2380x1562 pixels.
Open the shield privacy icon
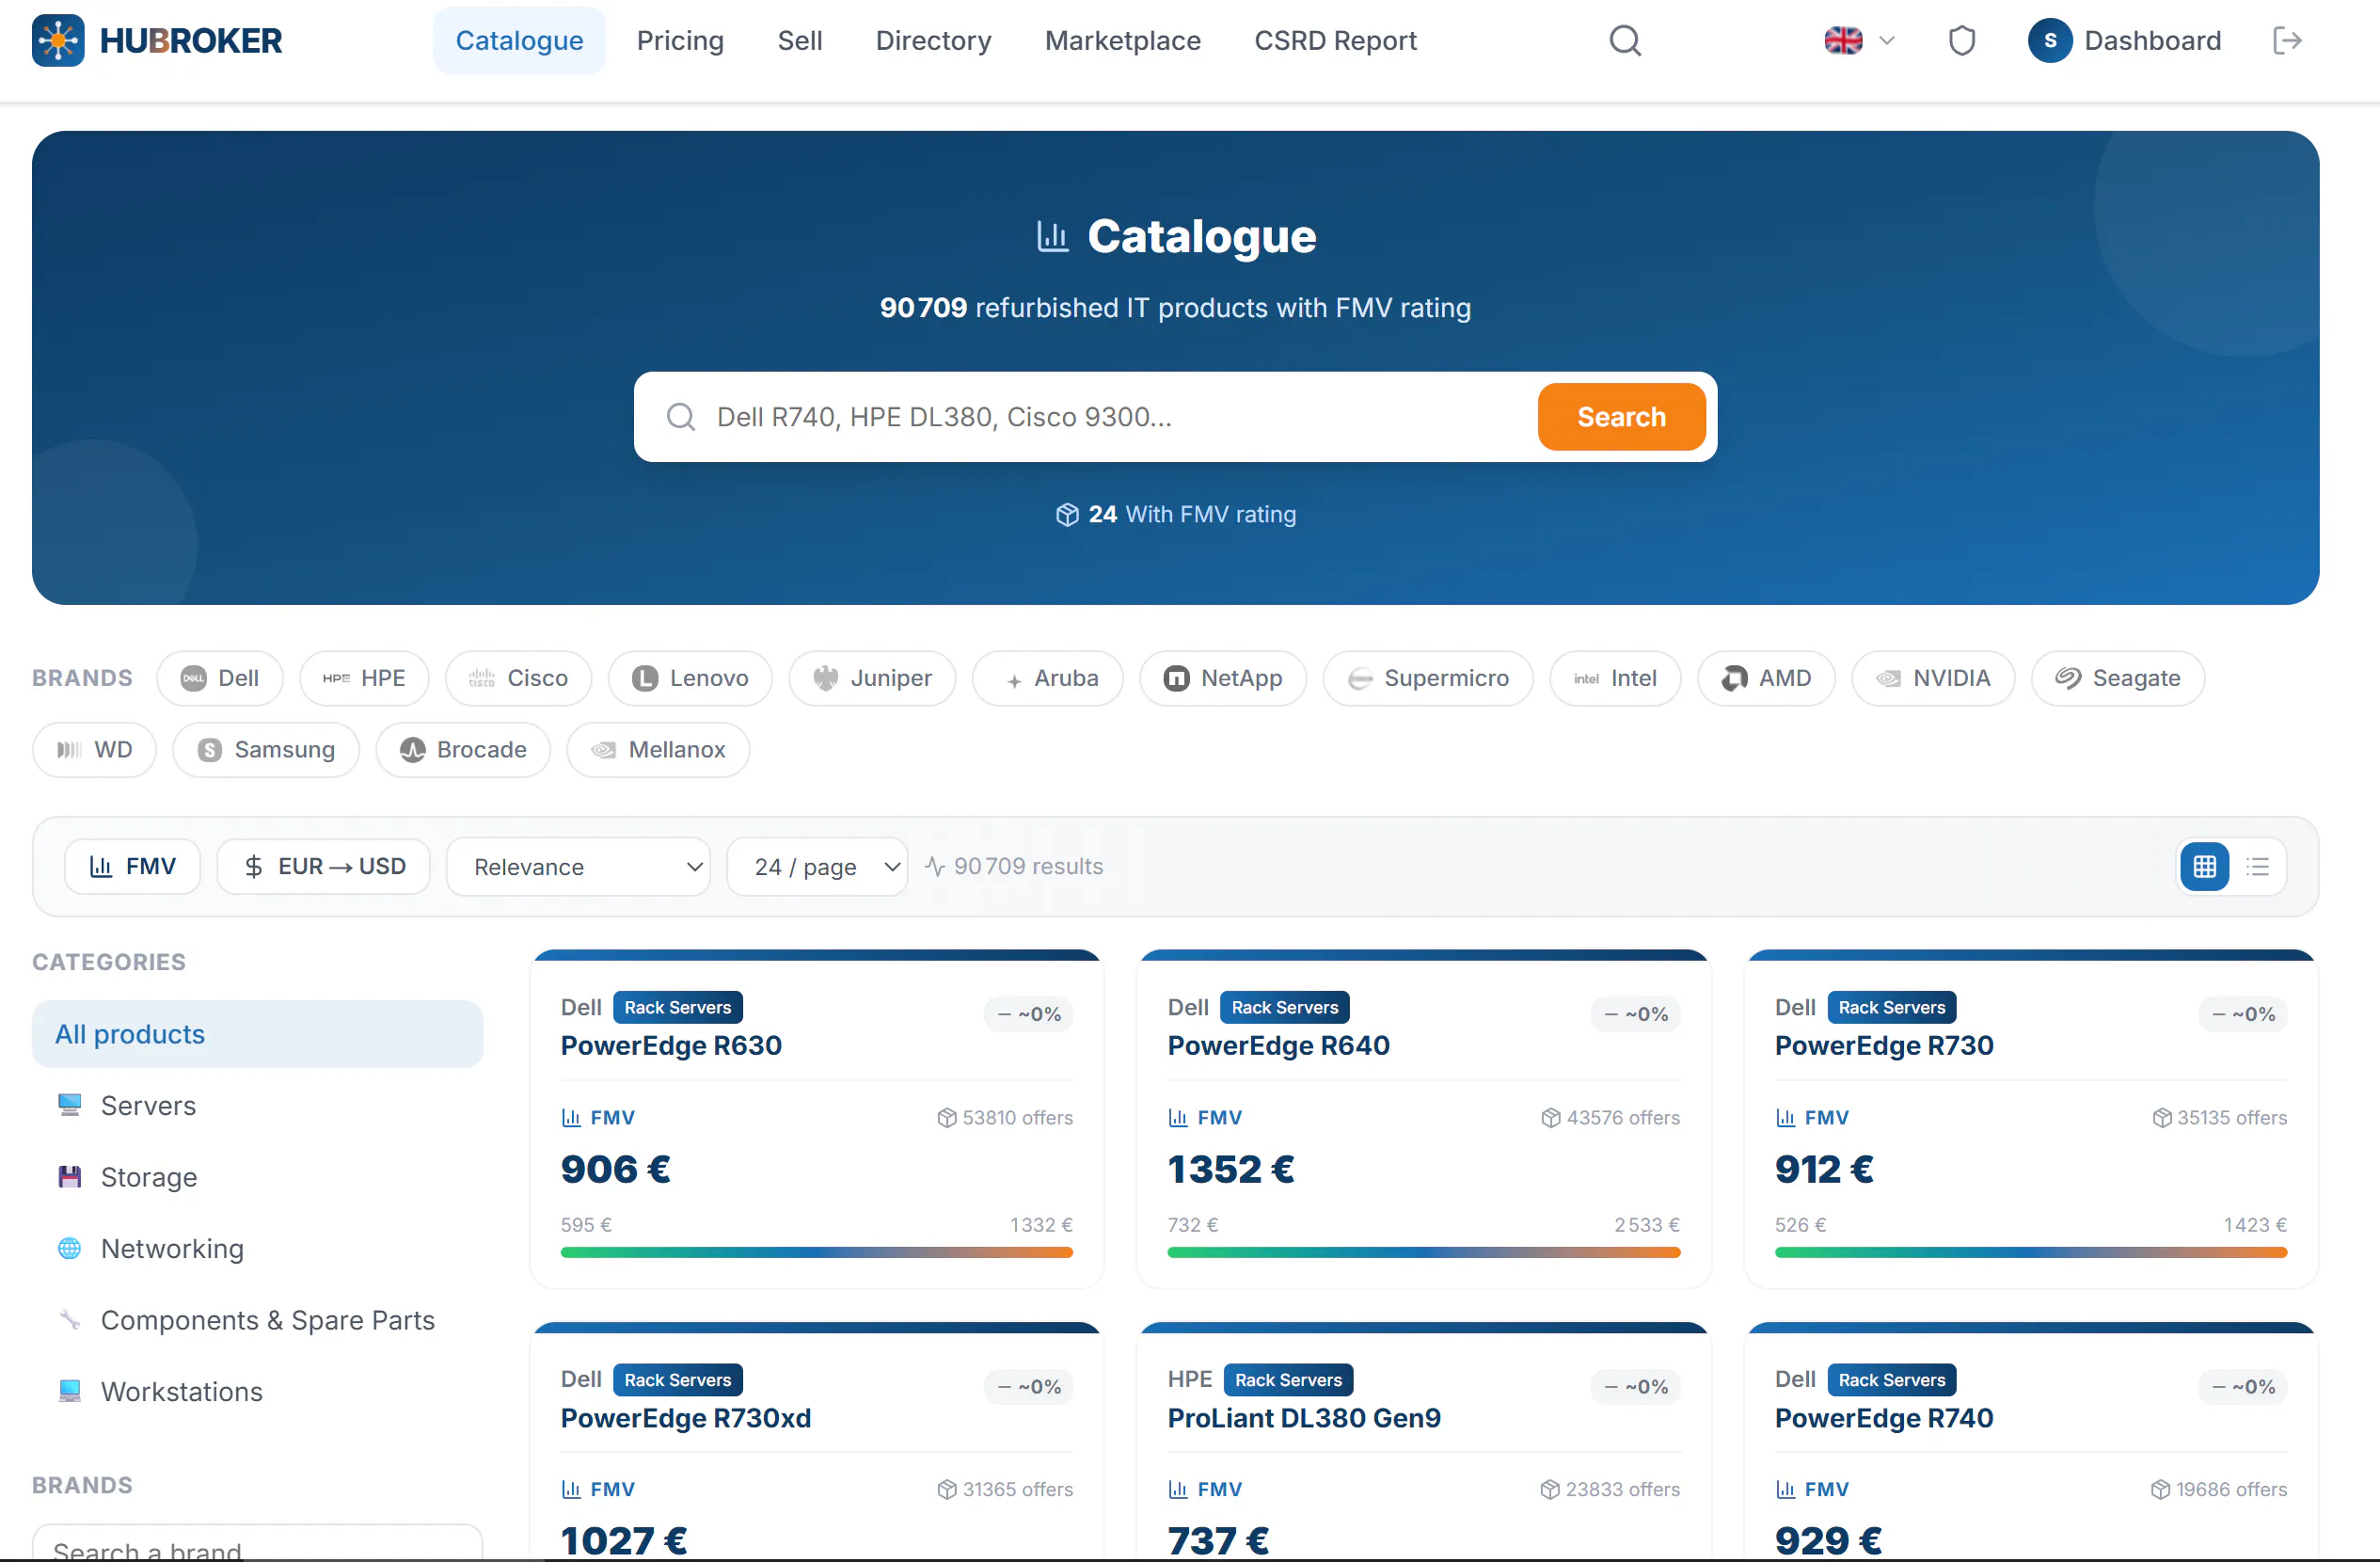click(x=1962, y=41)
